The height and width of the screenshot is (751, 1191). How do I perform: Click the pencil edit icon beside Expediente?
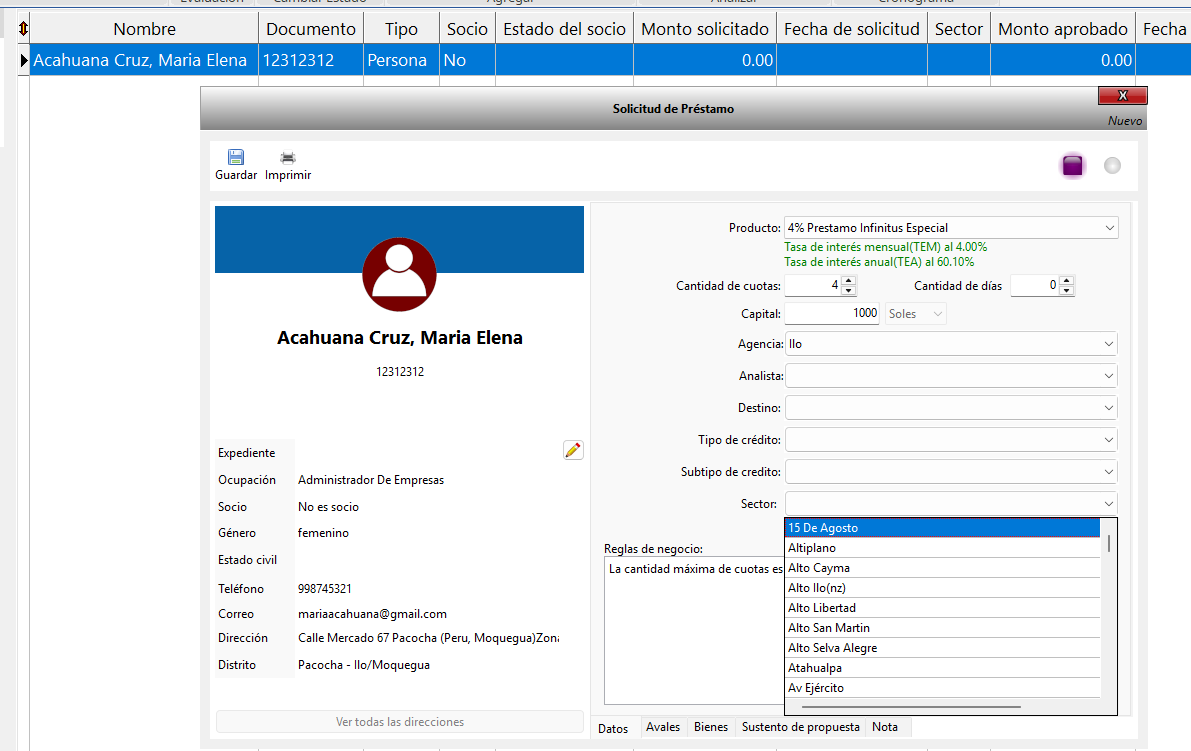(573, 451)
